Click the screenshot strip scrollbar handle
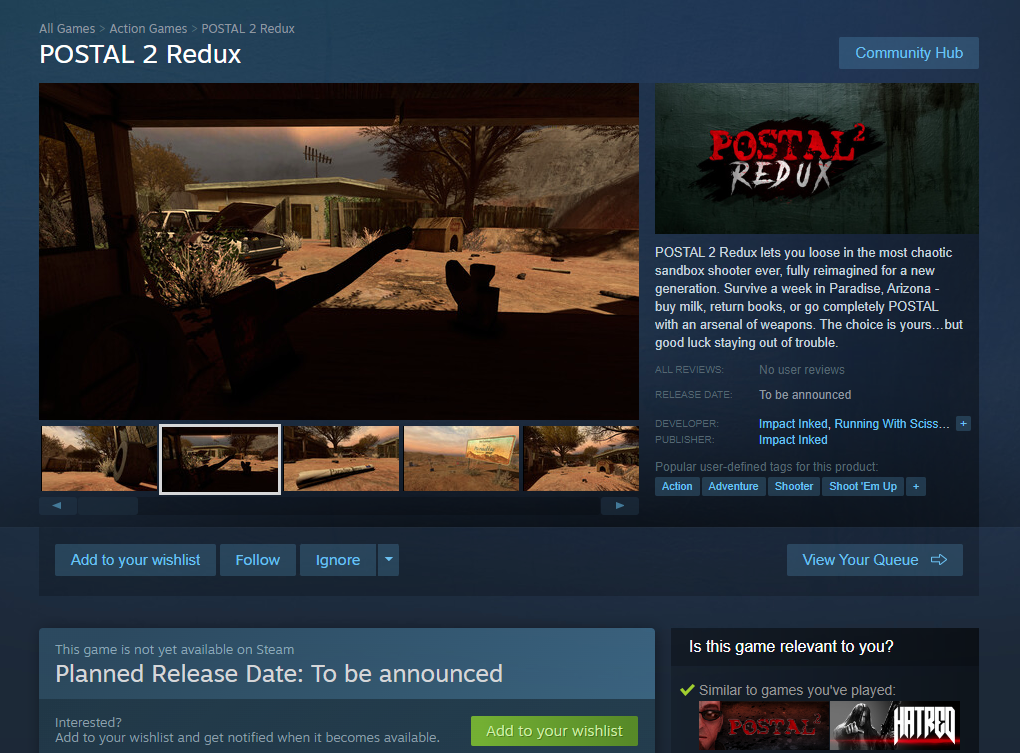The image size is (1020, 753). point(108,506)
